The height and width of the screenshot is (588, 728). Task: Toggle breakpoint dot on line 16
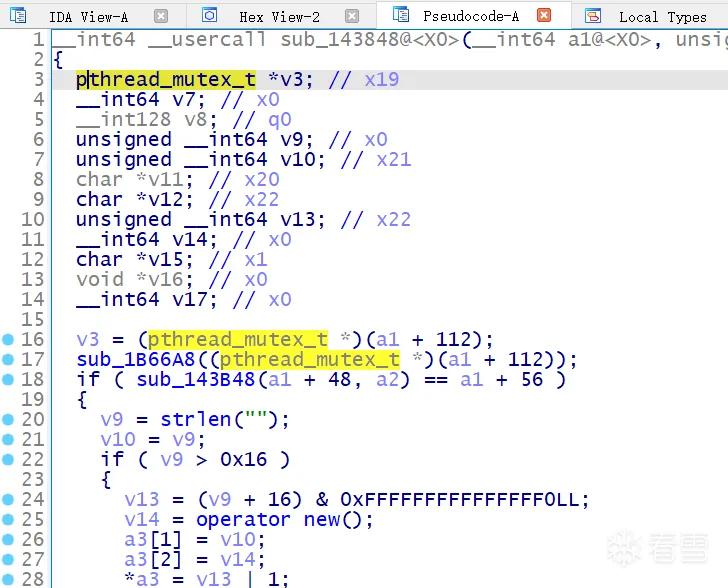click(8, 340)
